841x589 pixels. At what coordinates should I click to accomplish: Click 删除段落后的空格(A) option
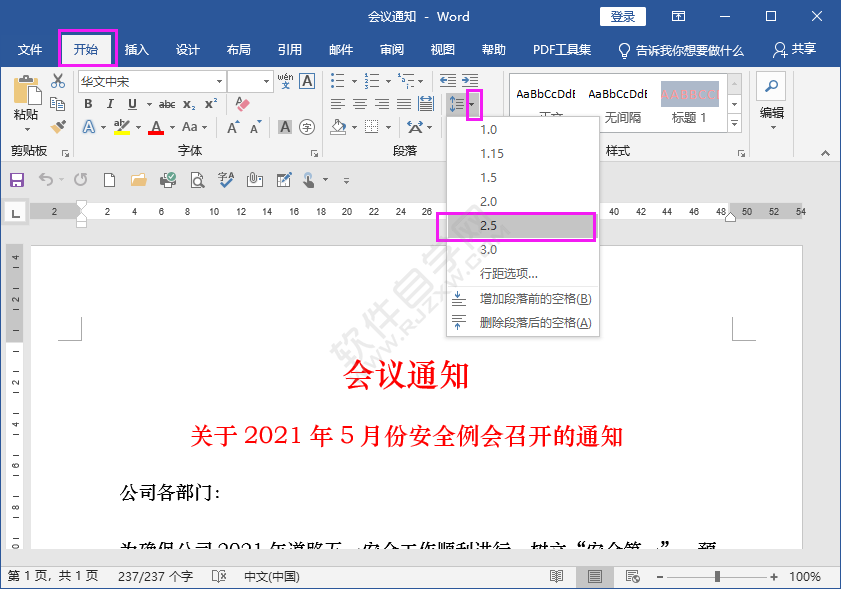click(523, 323)
